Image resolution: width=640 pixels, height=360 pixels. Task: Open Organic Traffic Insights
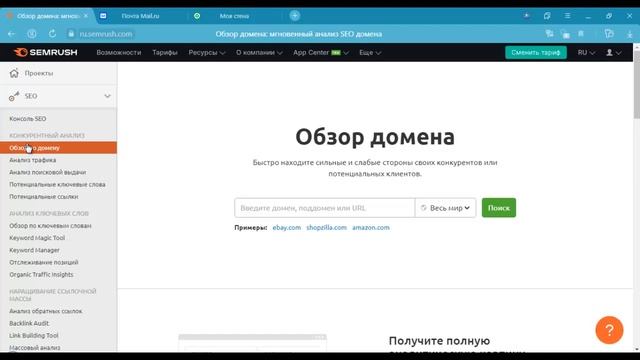coord(41,275)
